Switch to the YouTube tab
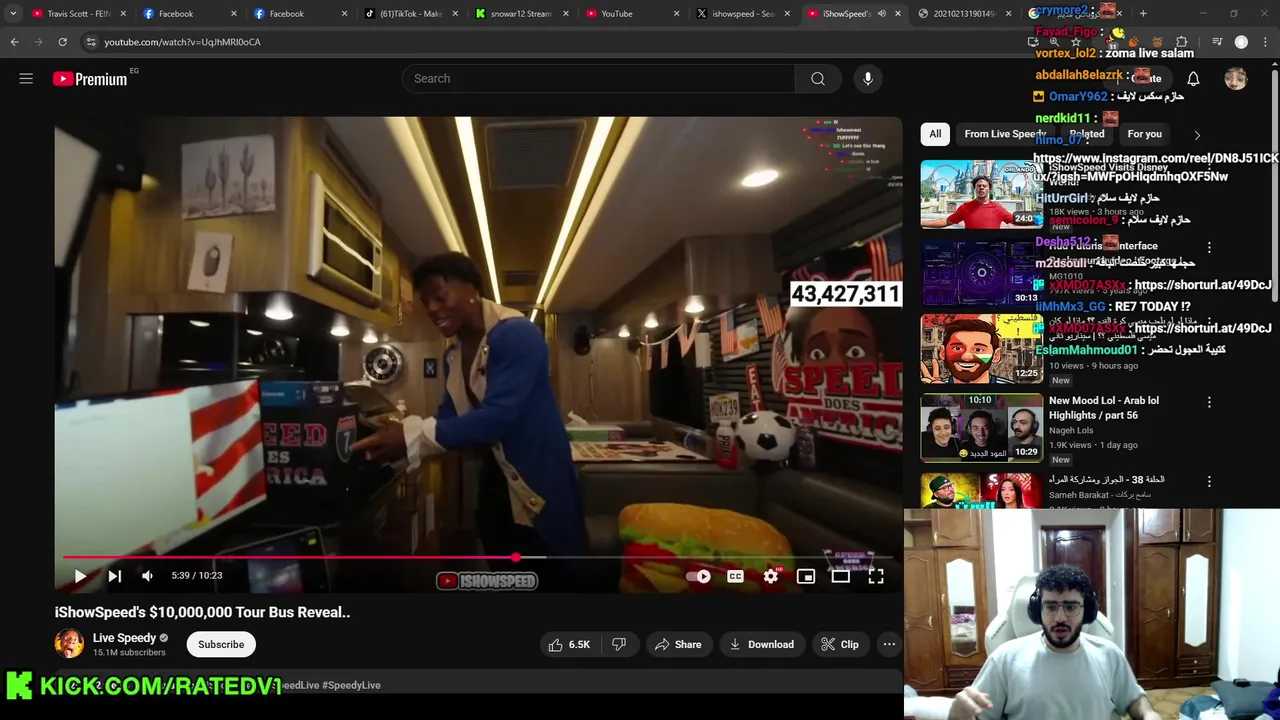 click(630, 14)
